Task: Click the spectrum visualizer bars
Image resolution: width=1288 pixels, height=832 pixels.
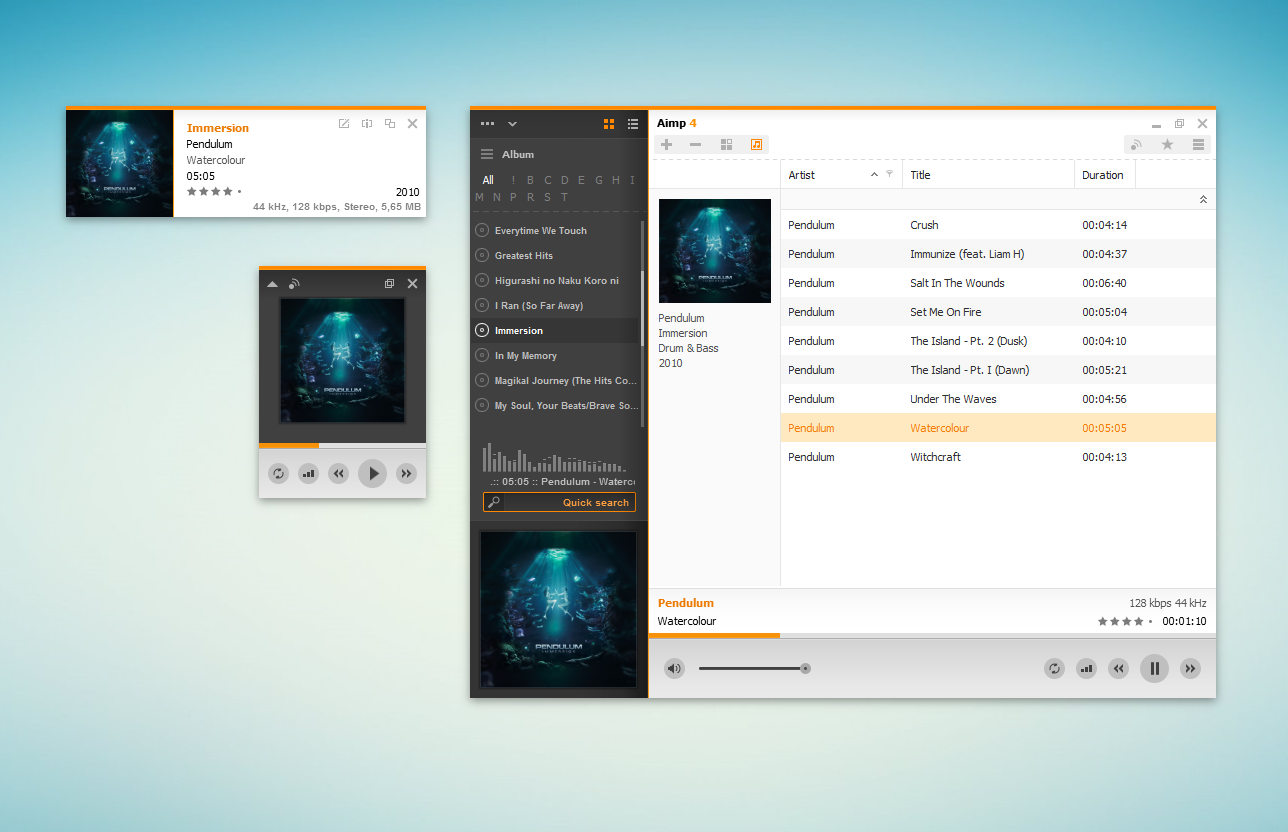Action: [555, 458]
